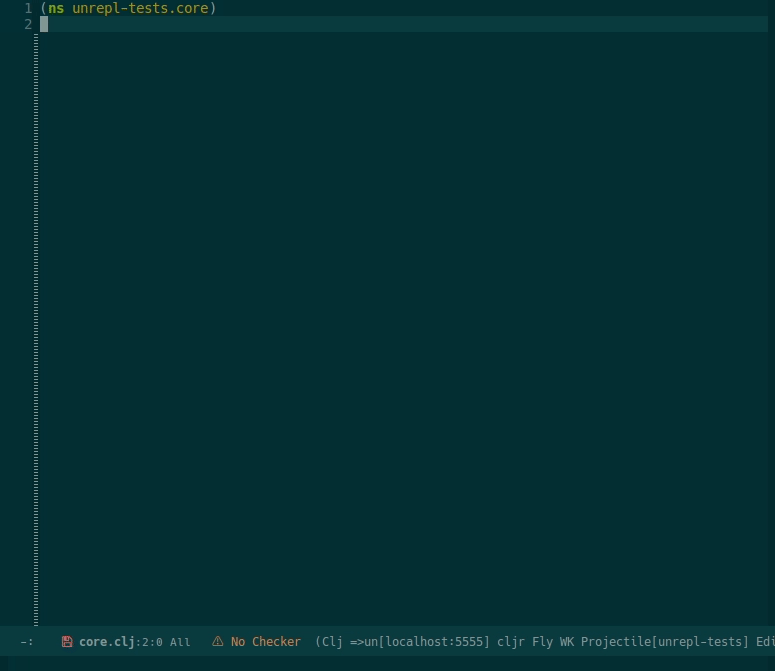Click the cljr minor mode indicator
The width and height of the screenshot is (775, 671).
click(x=511, y=642)
